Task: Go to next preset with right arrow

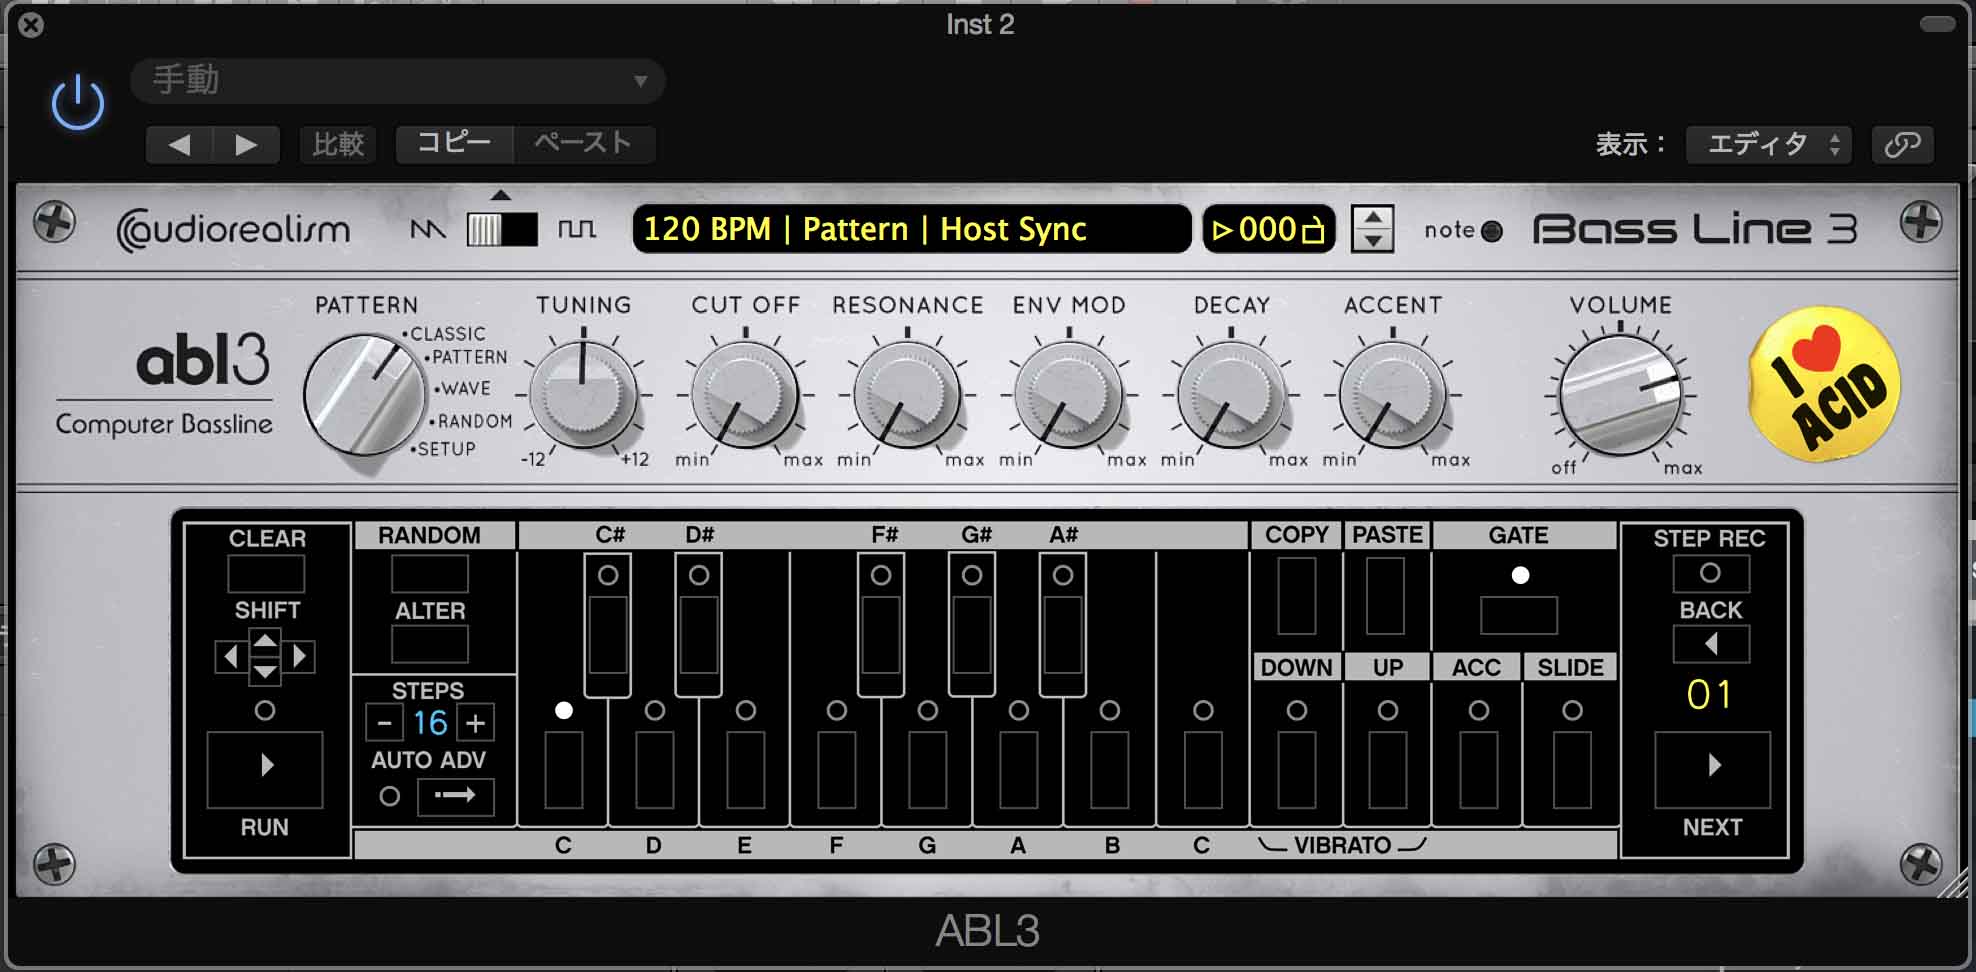Action: click(x=246, y=144)
